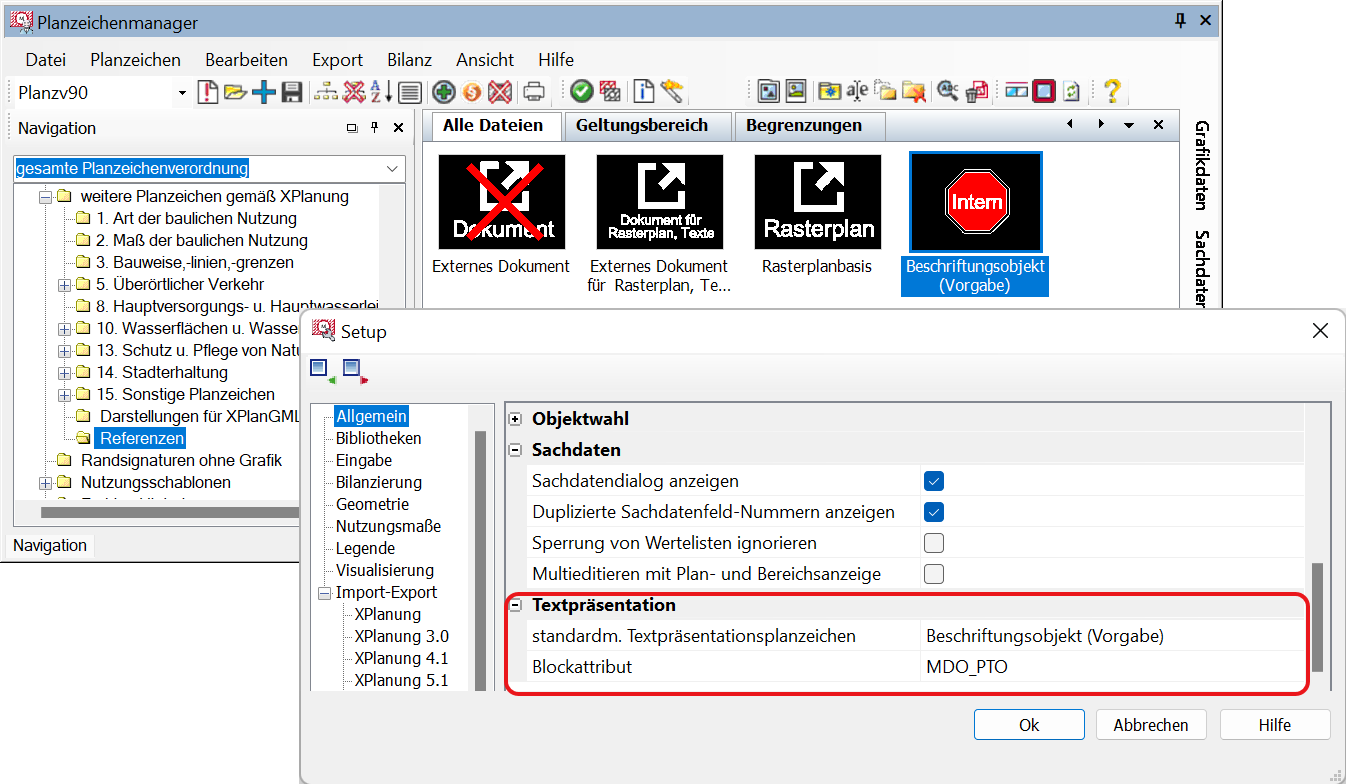The width and height of the screenshot is (1346, 784).
Task: Click the yellow question mark help icon
Action: pos(1110,92)
